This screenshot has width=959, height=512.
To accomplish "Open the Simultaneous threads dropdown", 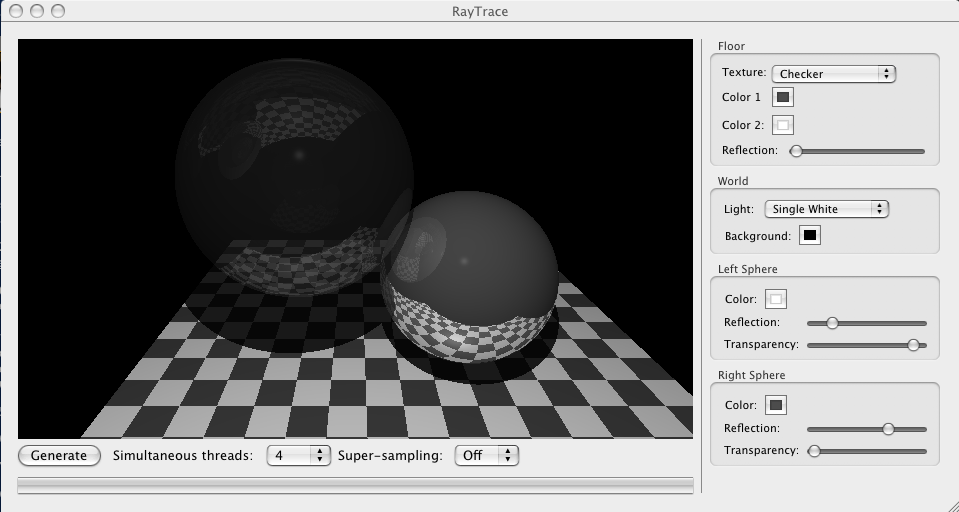I will pos(298,455).
